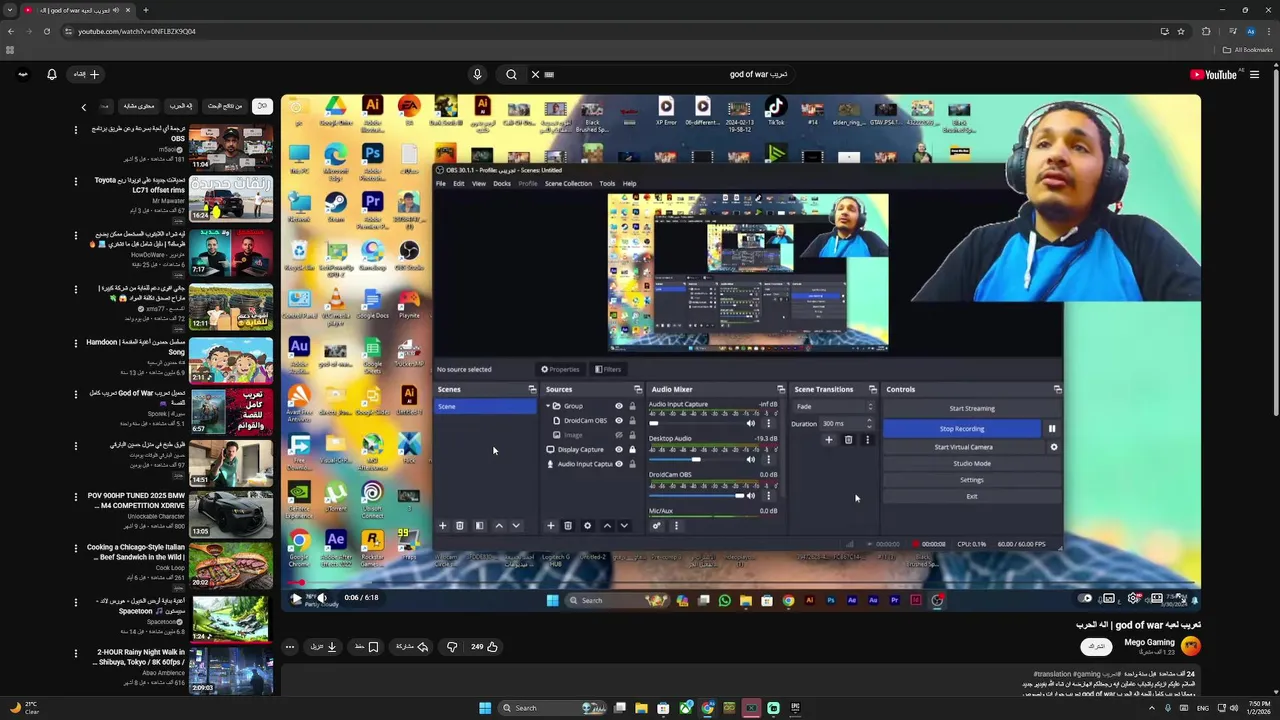
Task: Click the Mego Gaming channel avatar
Action: coord(1190,647)
